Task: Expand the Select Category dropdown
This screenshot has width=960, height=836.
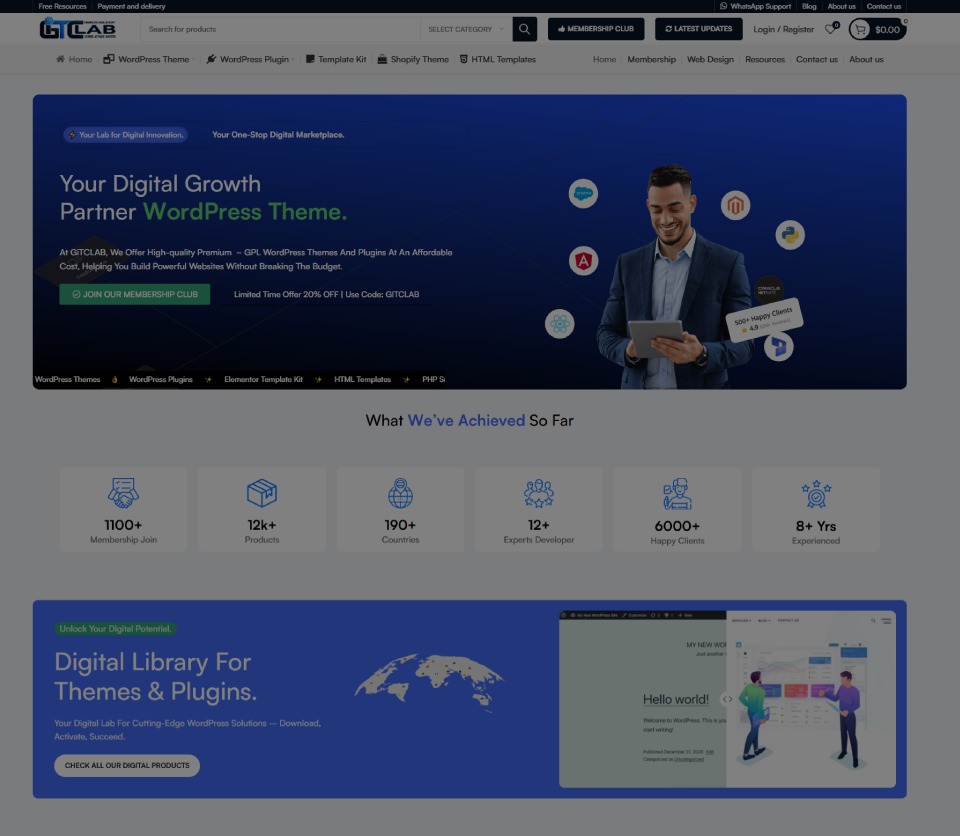Action: 465,29
